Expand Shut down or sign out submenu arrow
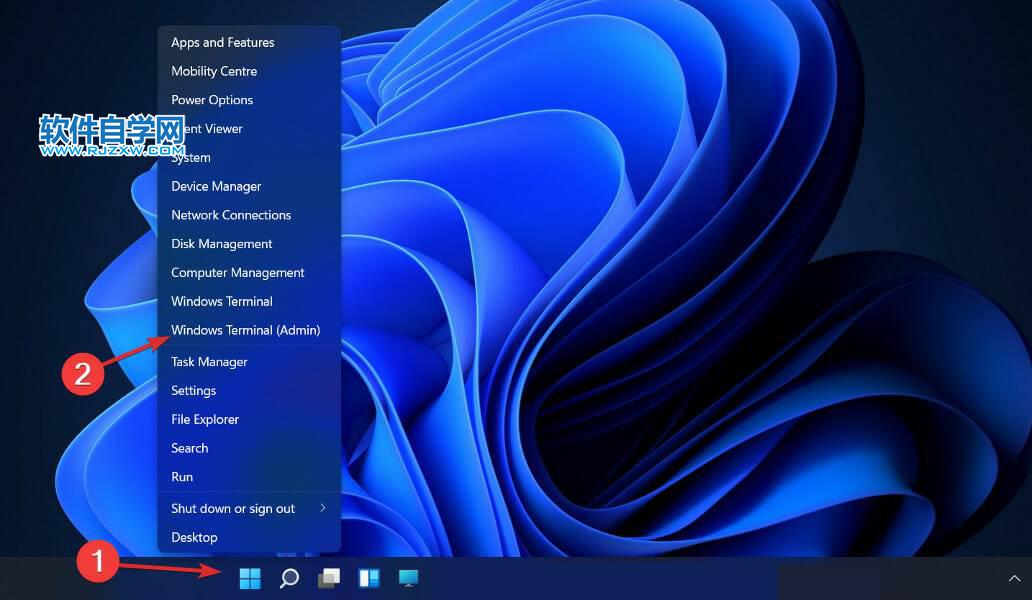Screen dimensions: 1032x600 (322, 507)
